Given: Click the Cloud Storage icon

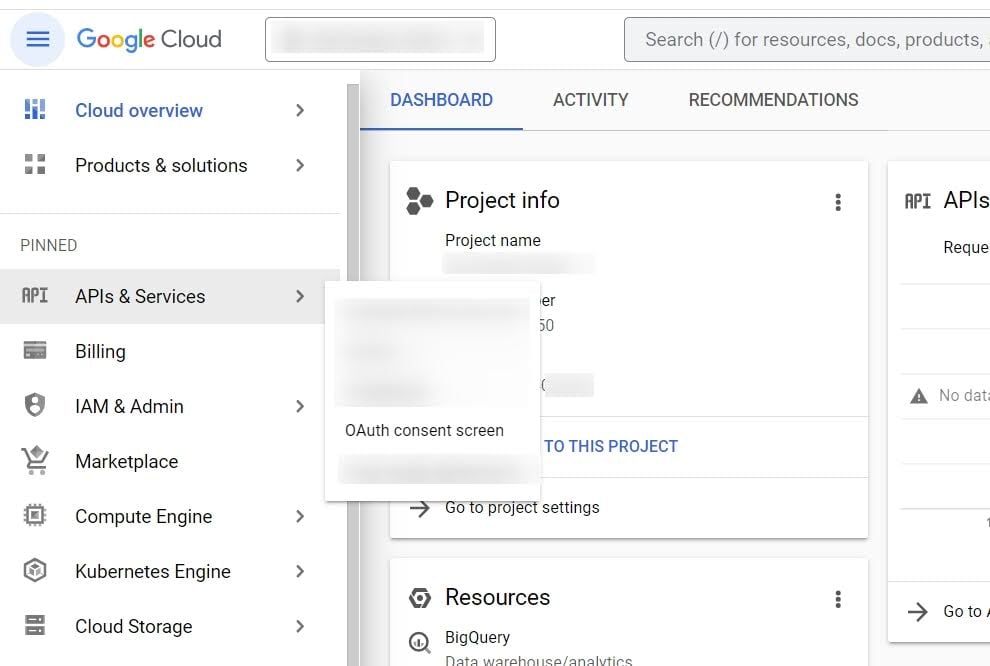Looking at the screenshot, I should [35, 626].
